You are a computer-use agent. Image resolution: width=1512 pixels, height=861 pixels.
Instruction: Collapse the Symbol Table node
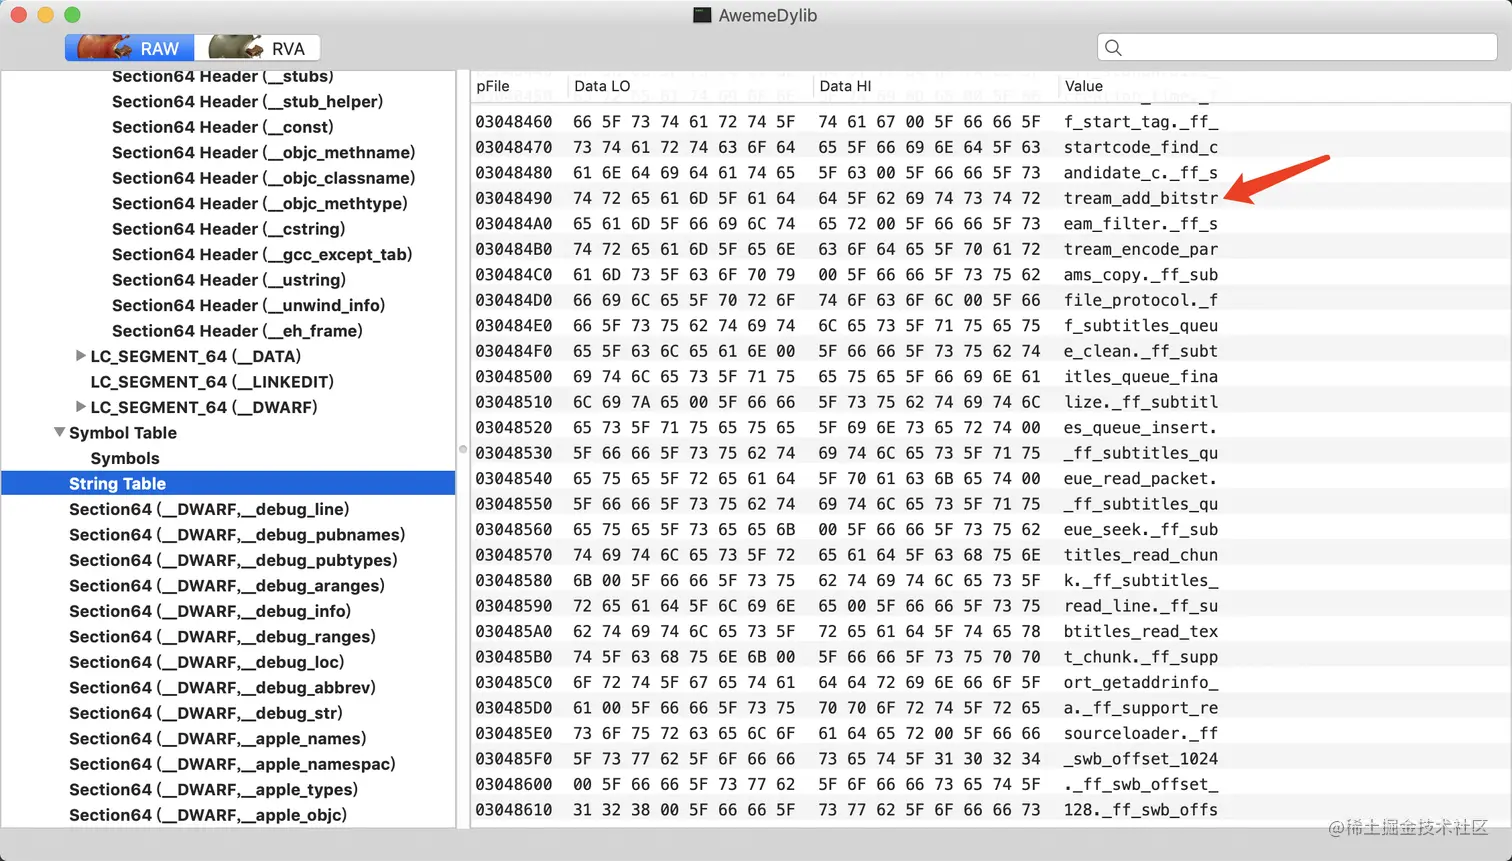coord(59,432)
